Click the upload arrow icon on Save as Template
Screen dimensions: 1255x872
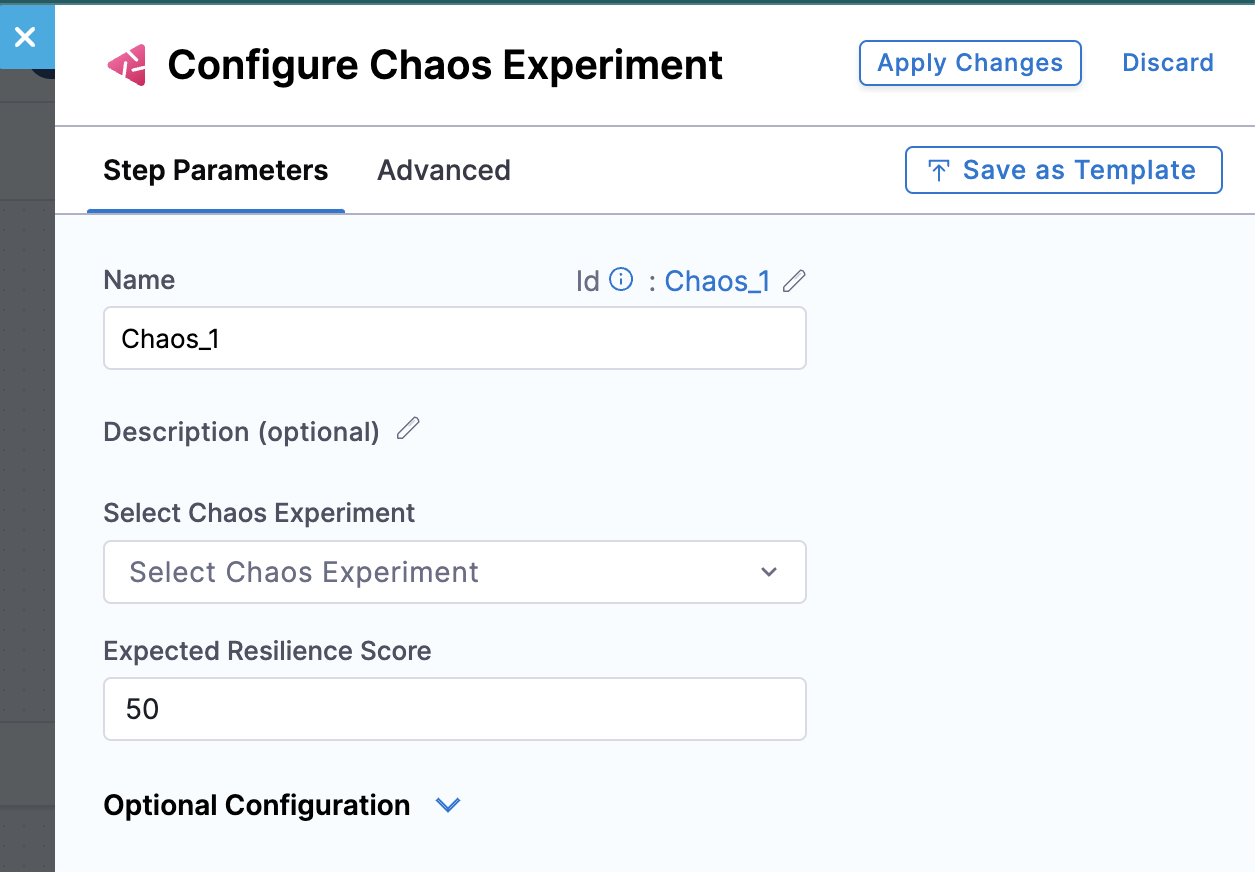(x=938, y=170)
